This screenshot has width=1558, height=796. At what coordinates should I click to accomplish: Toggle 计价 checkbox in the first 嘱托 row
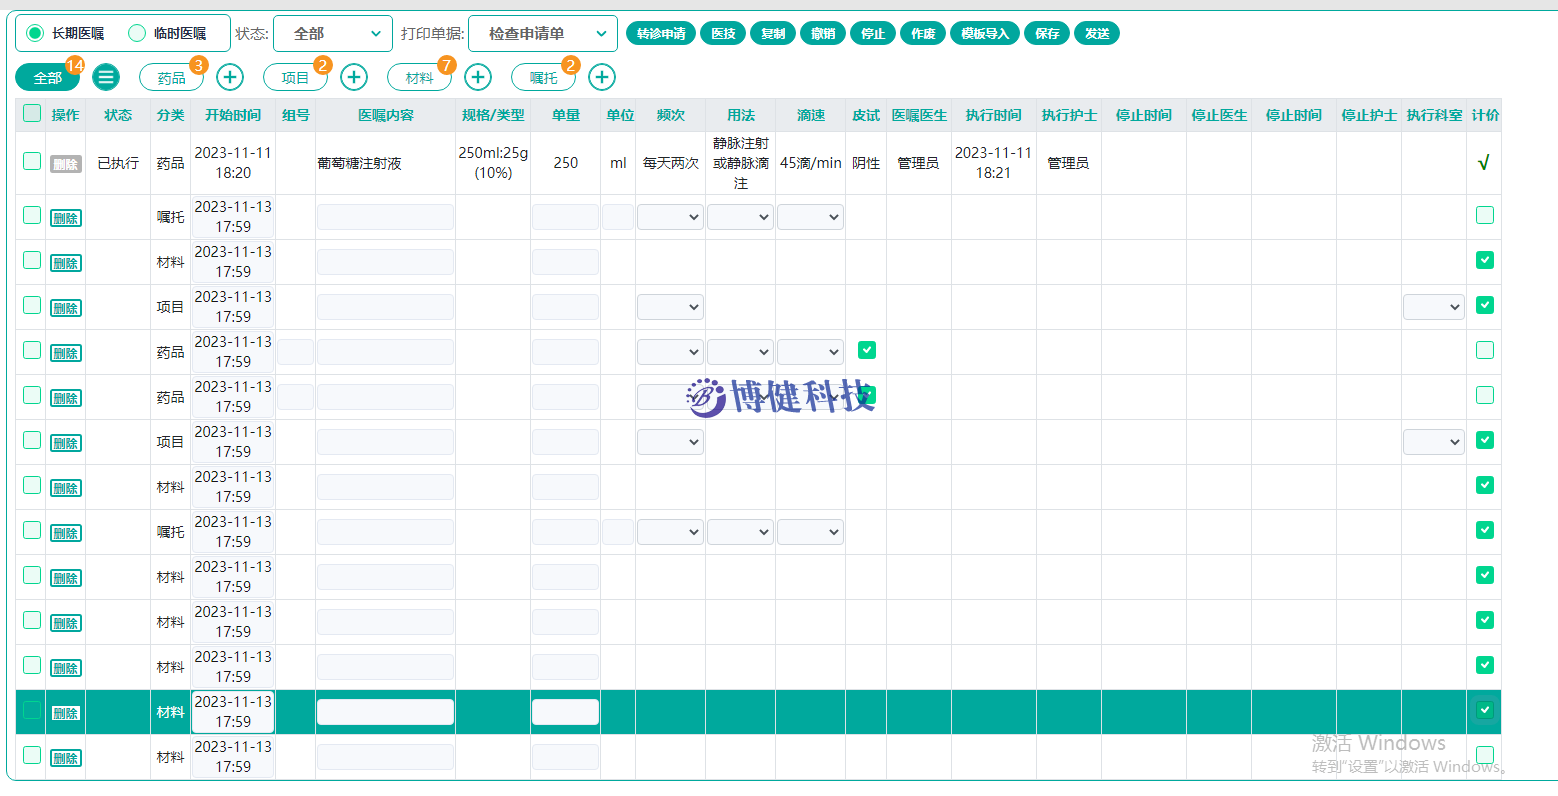(1485, 215)
